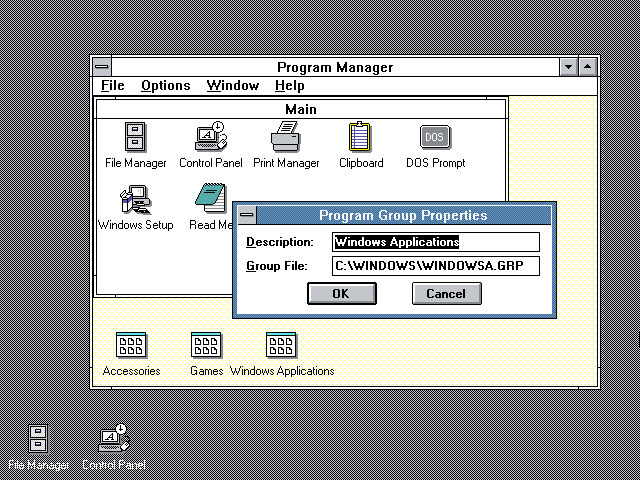The image size is (640, 480).
Task: Click the "Group File:" label
Action: click(x=276, y=266)
